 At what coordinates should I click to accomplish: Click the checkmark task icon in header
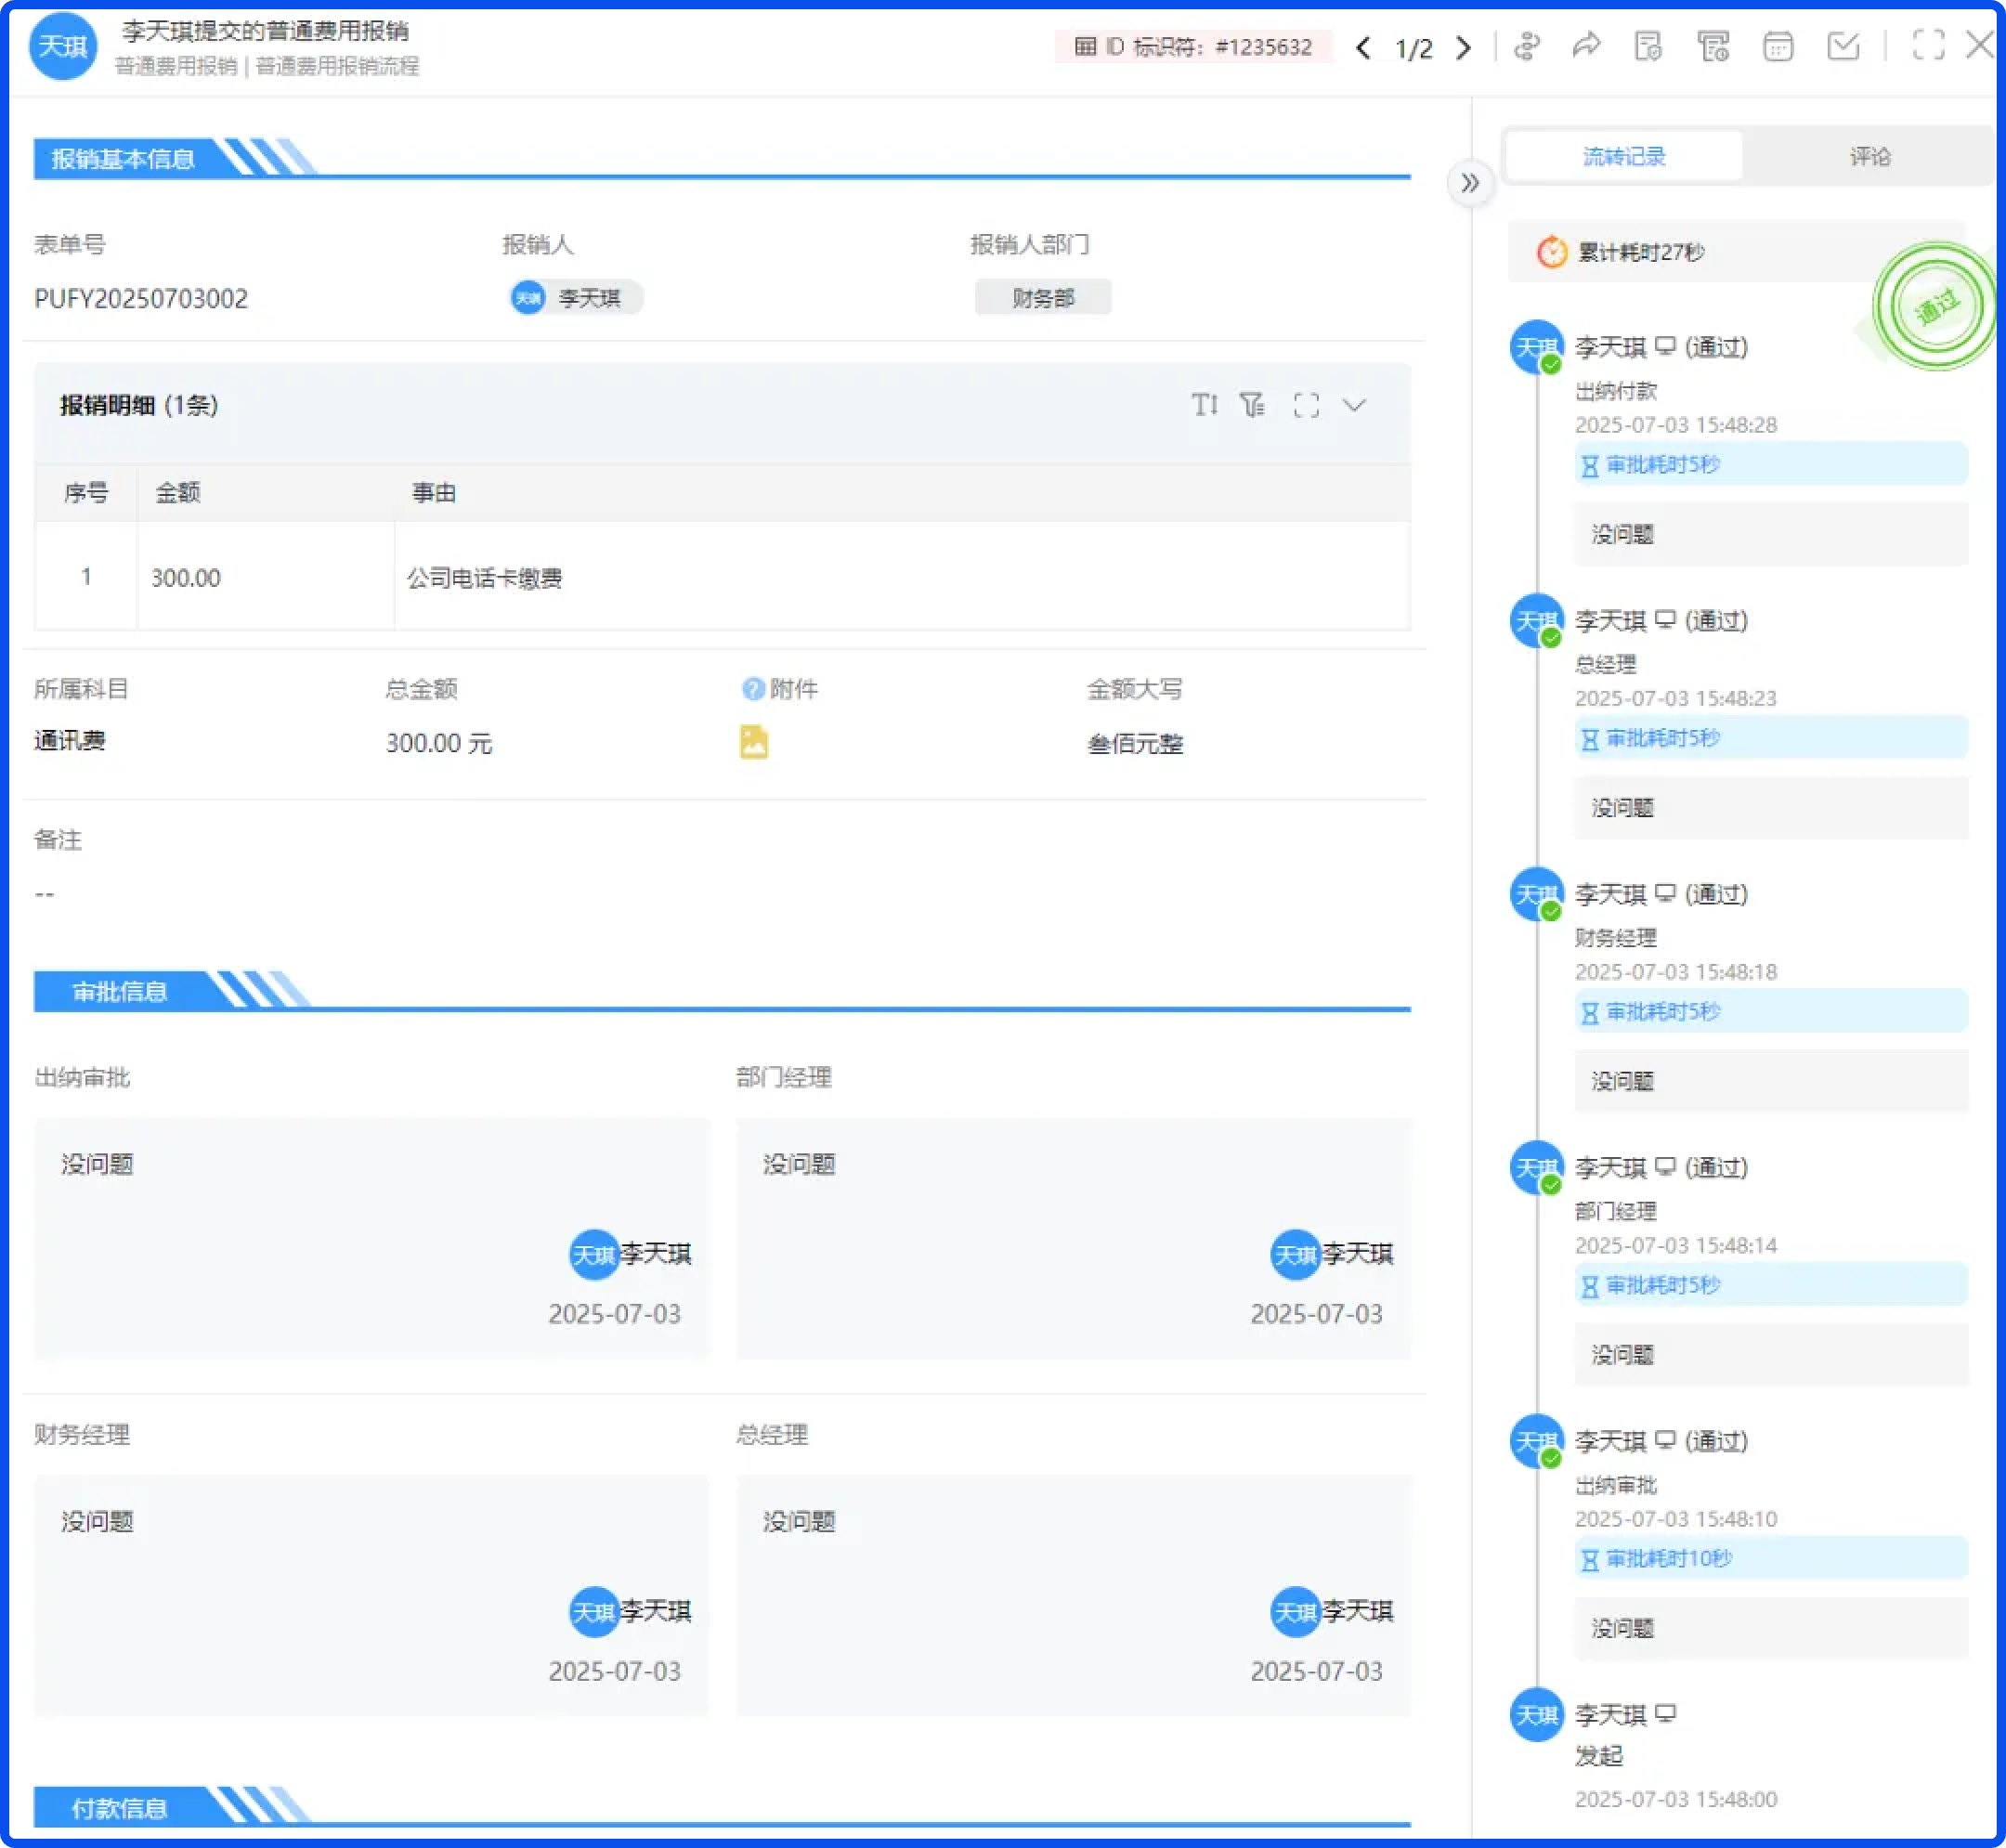[x=1842, y=47]
